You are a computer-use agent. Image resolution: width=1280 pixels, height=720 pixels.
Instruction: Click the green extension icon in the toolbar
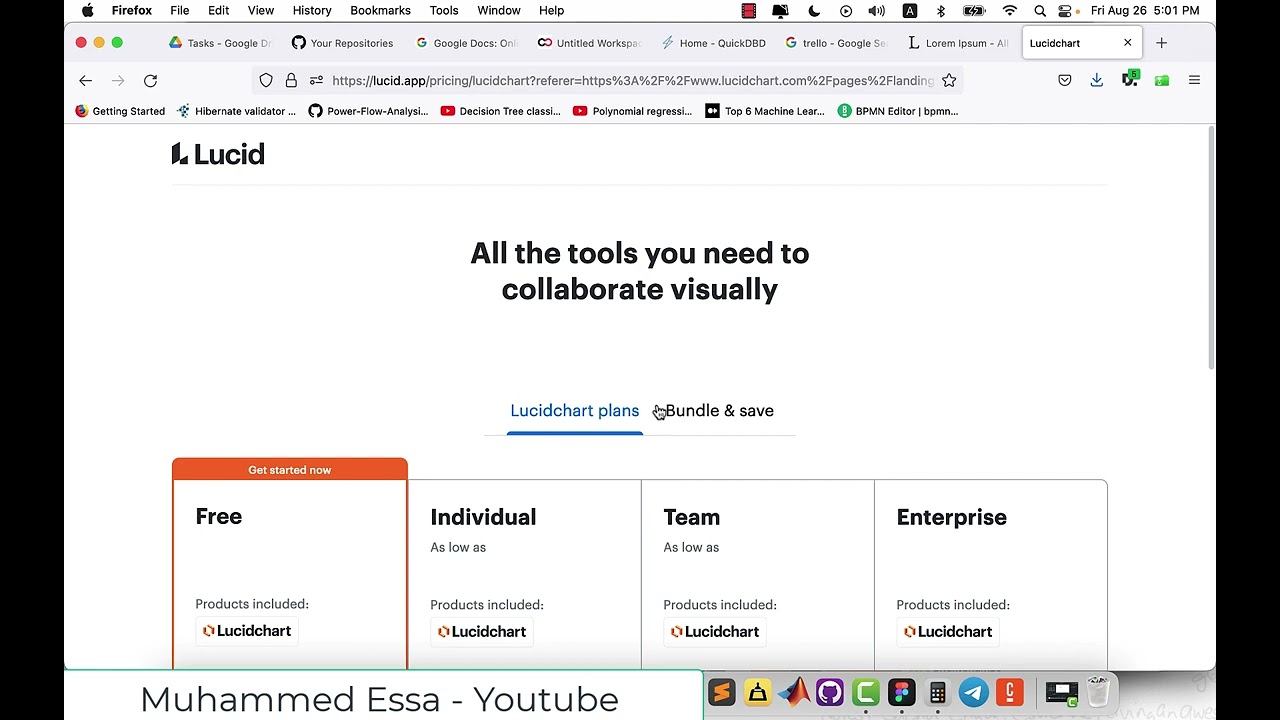[1162, 80]
